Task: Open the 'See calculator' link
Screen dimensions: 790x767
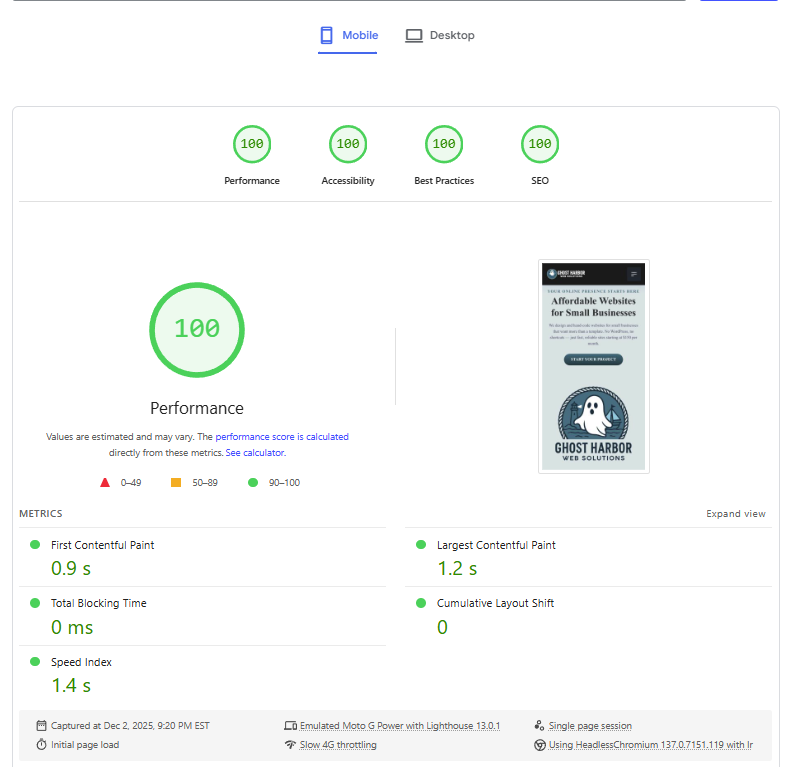Action: click(255, 453)
